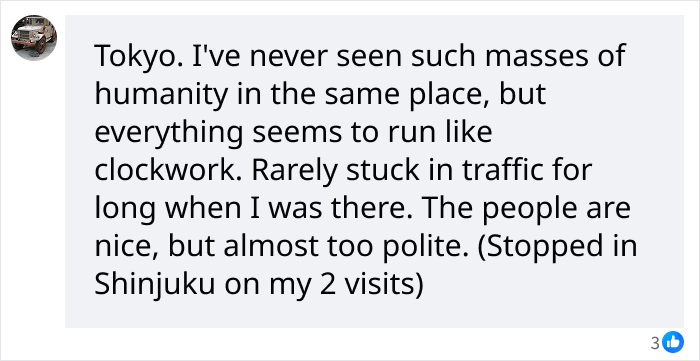Click the blue thumbs-up like reaction icon

(673, 343)
